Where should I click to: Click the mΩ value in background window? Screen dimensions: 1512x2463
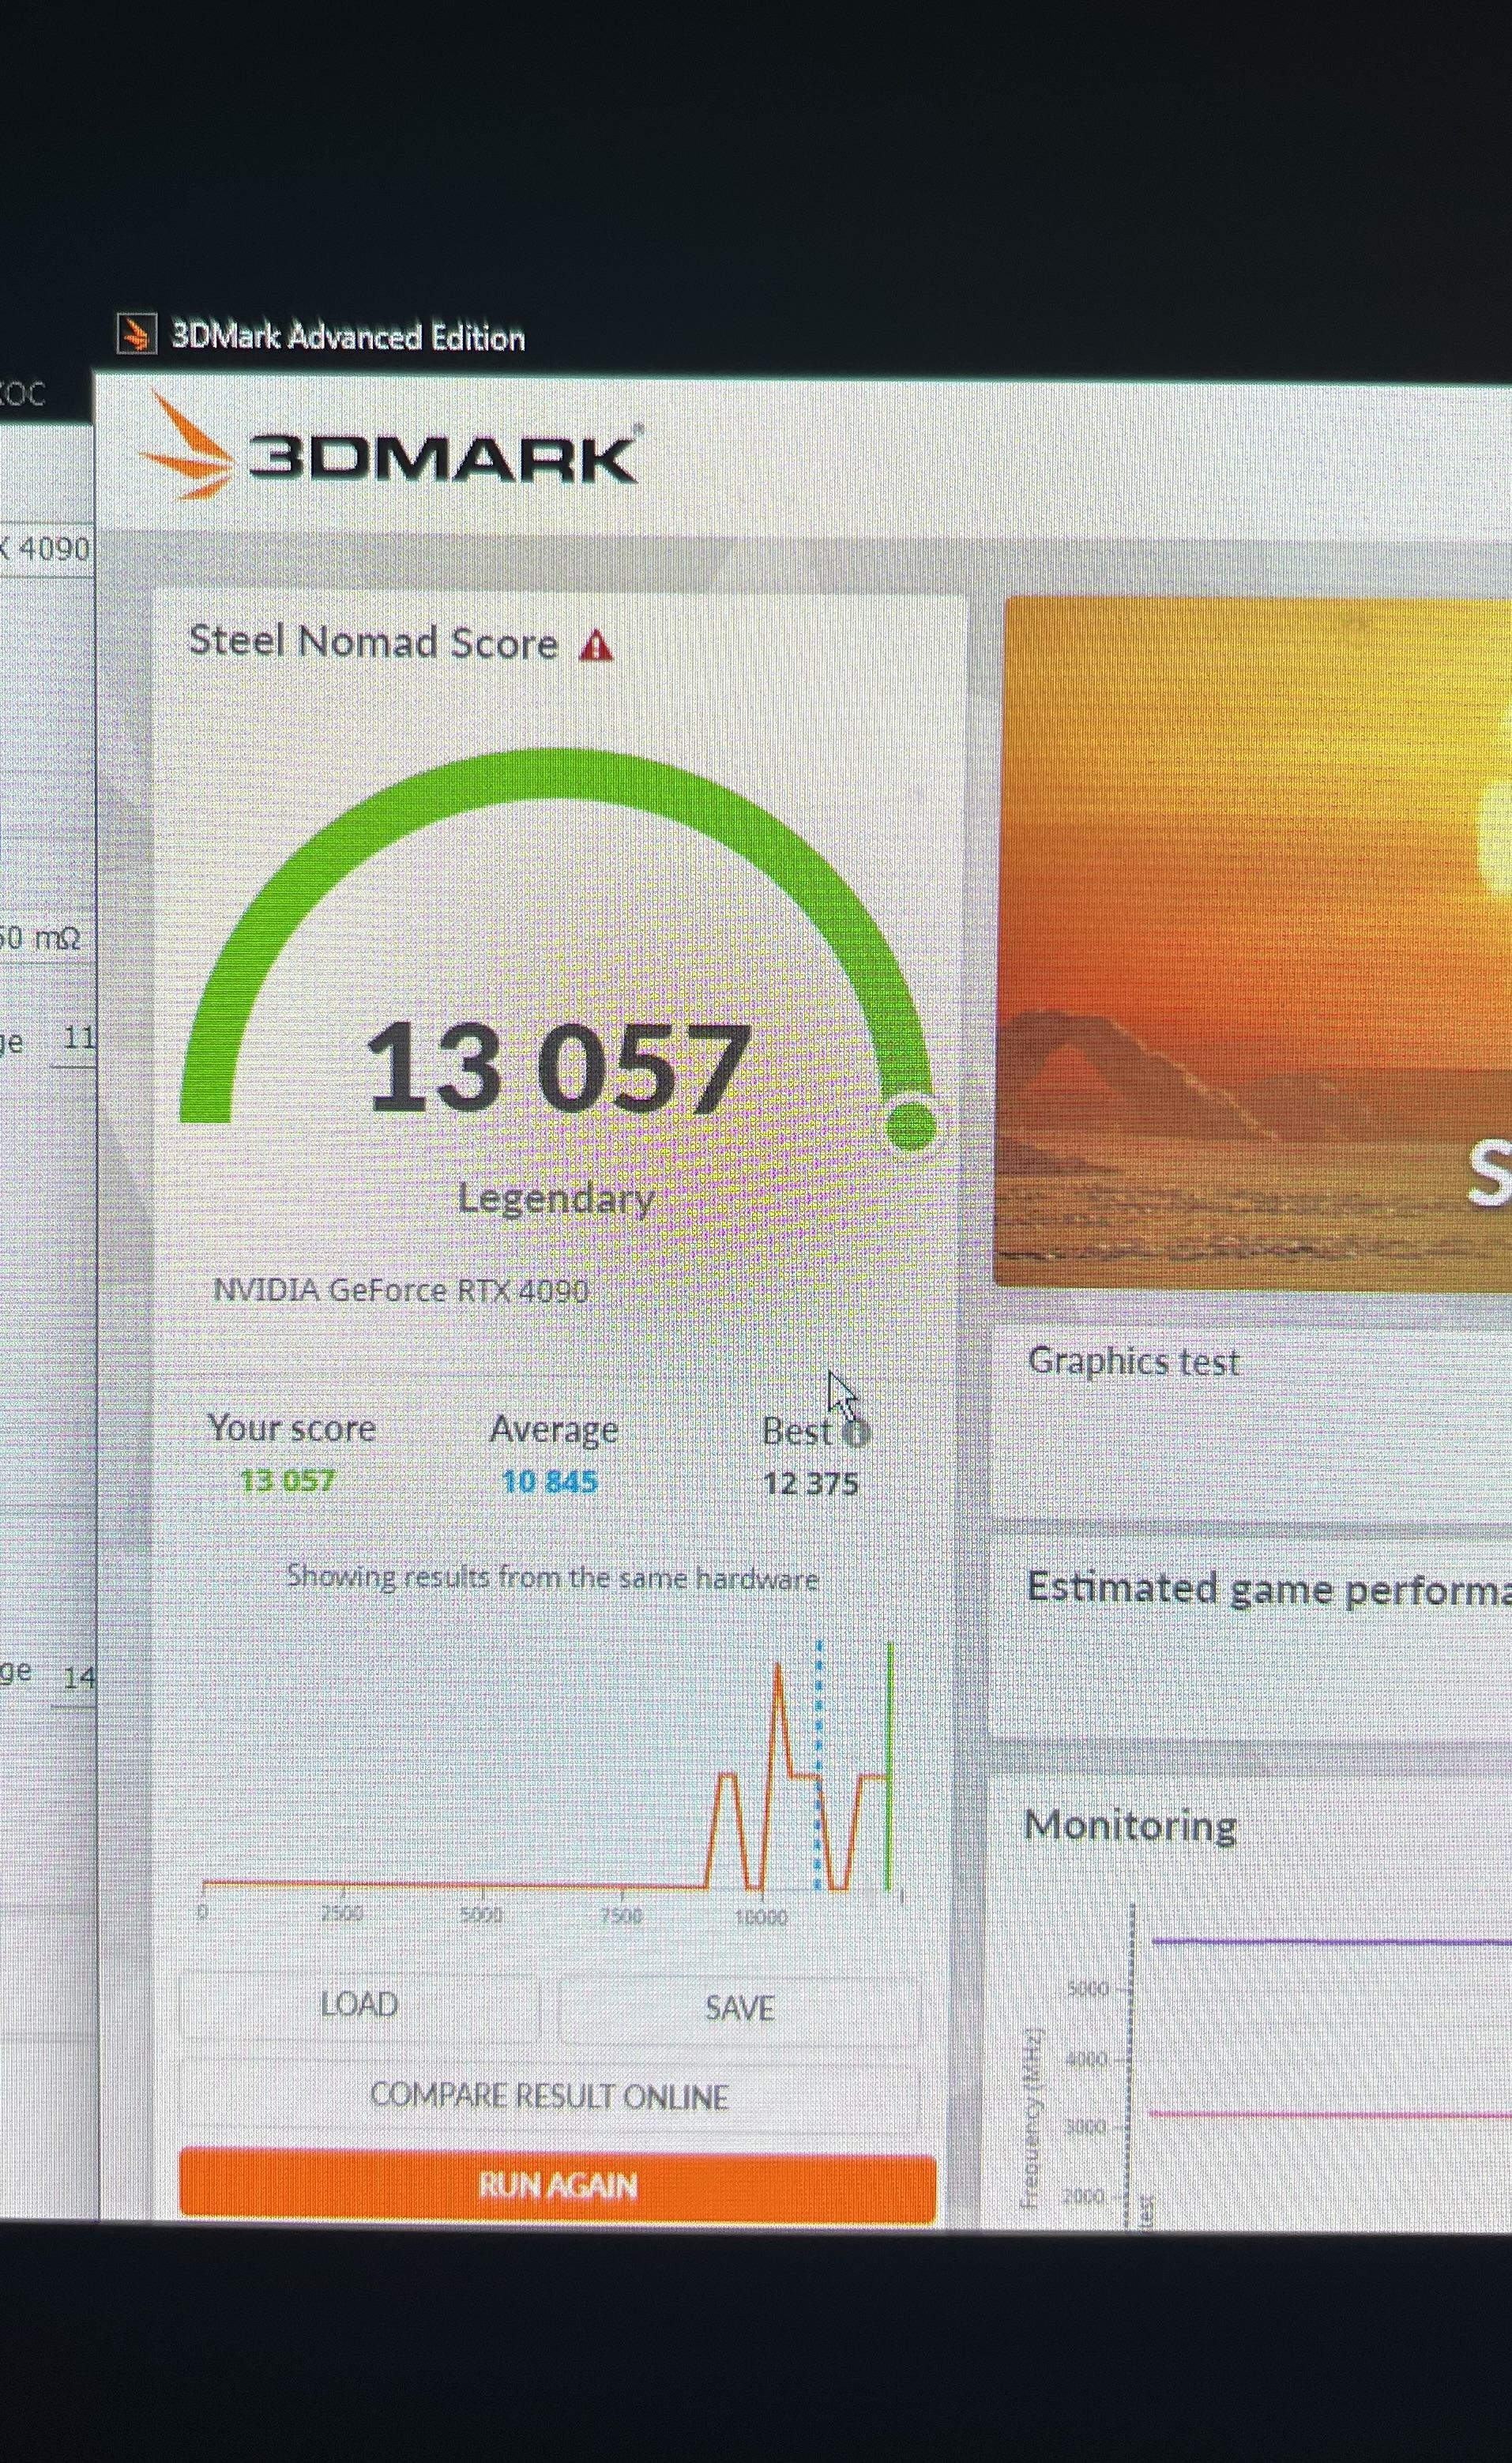pyautogui.click(x=40, y=938)
